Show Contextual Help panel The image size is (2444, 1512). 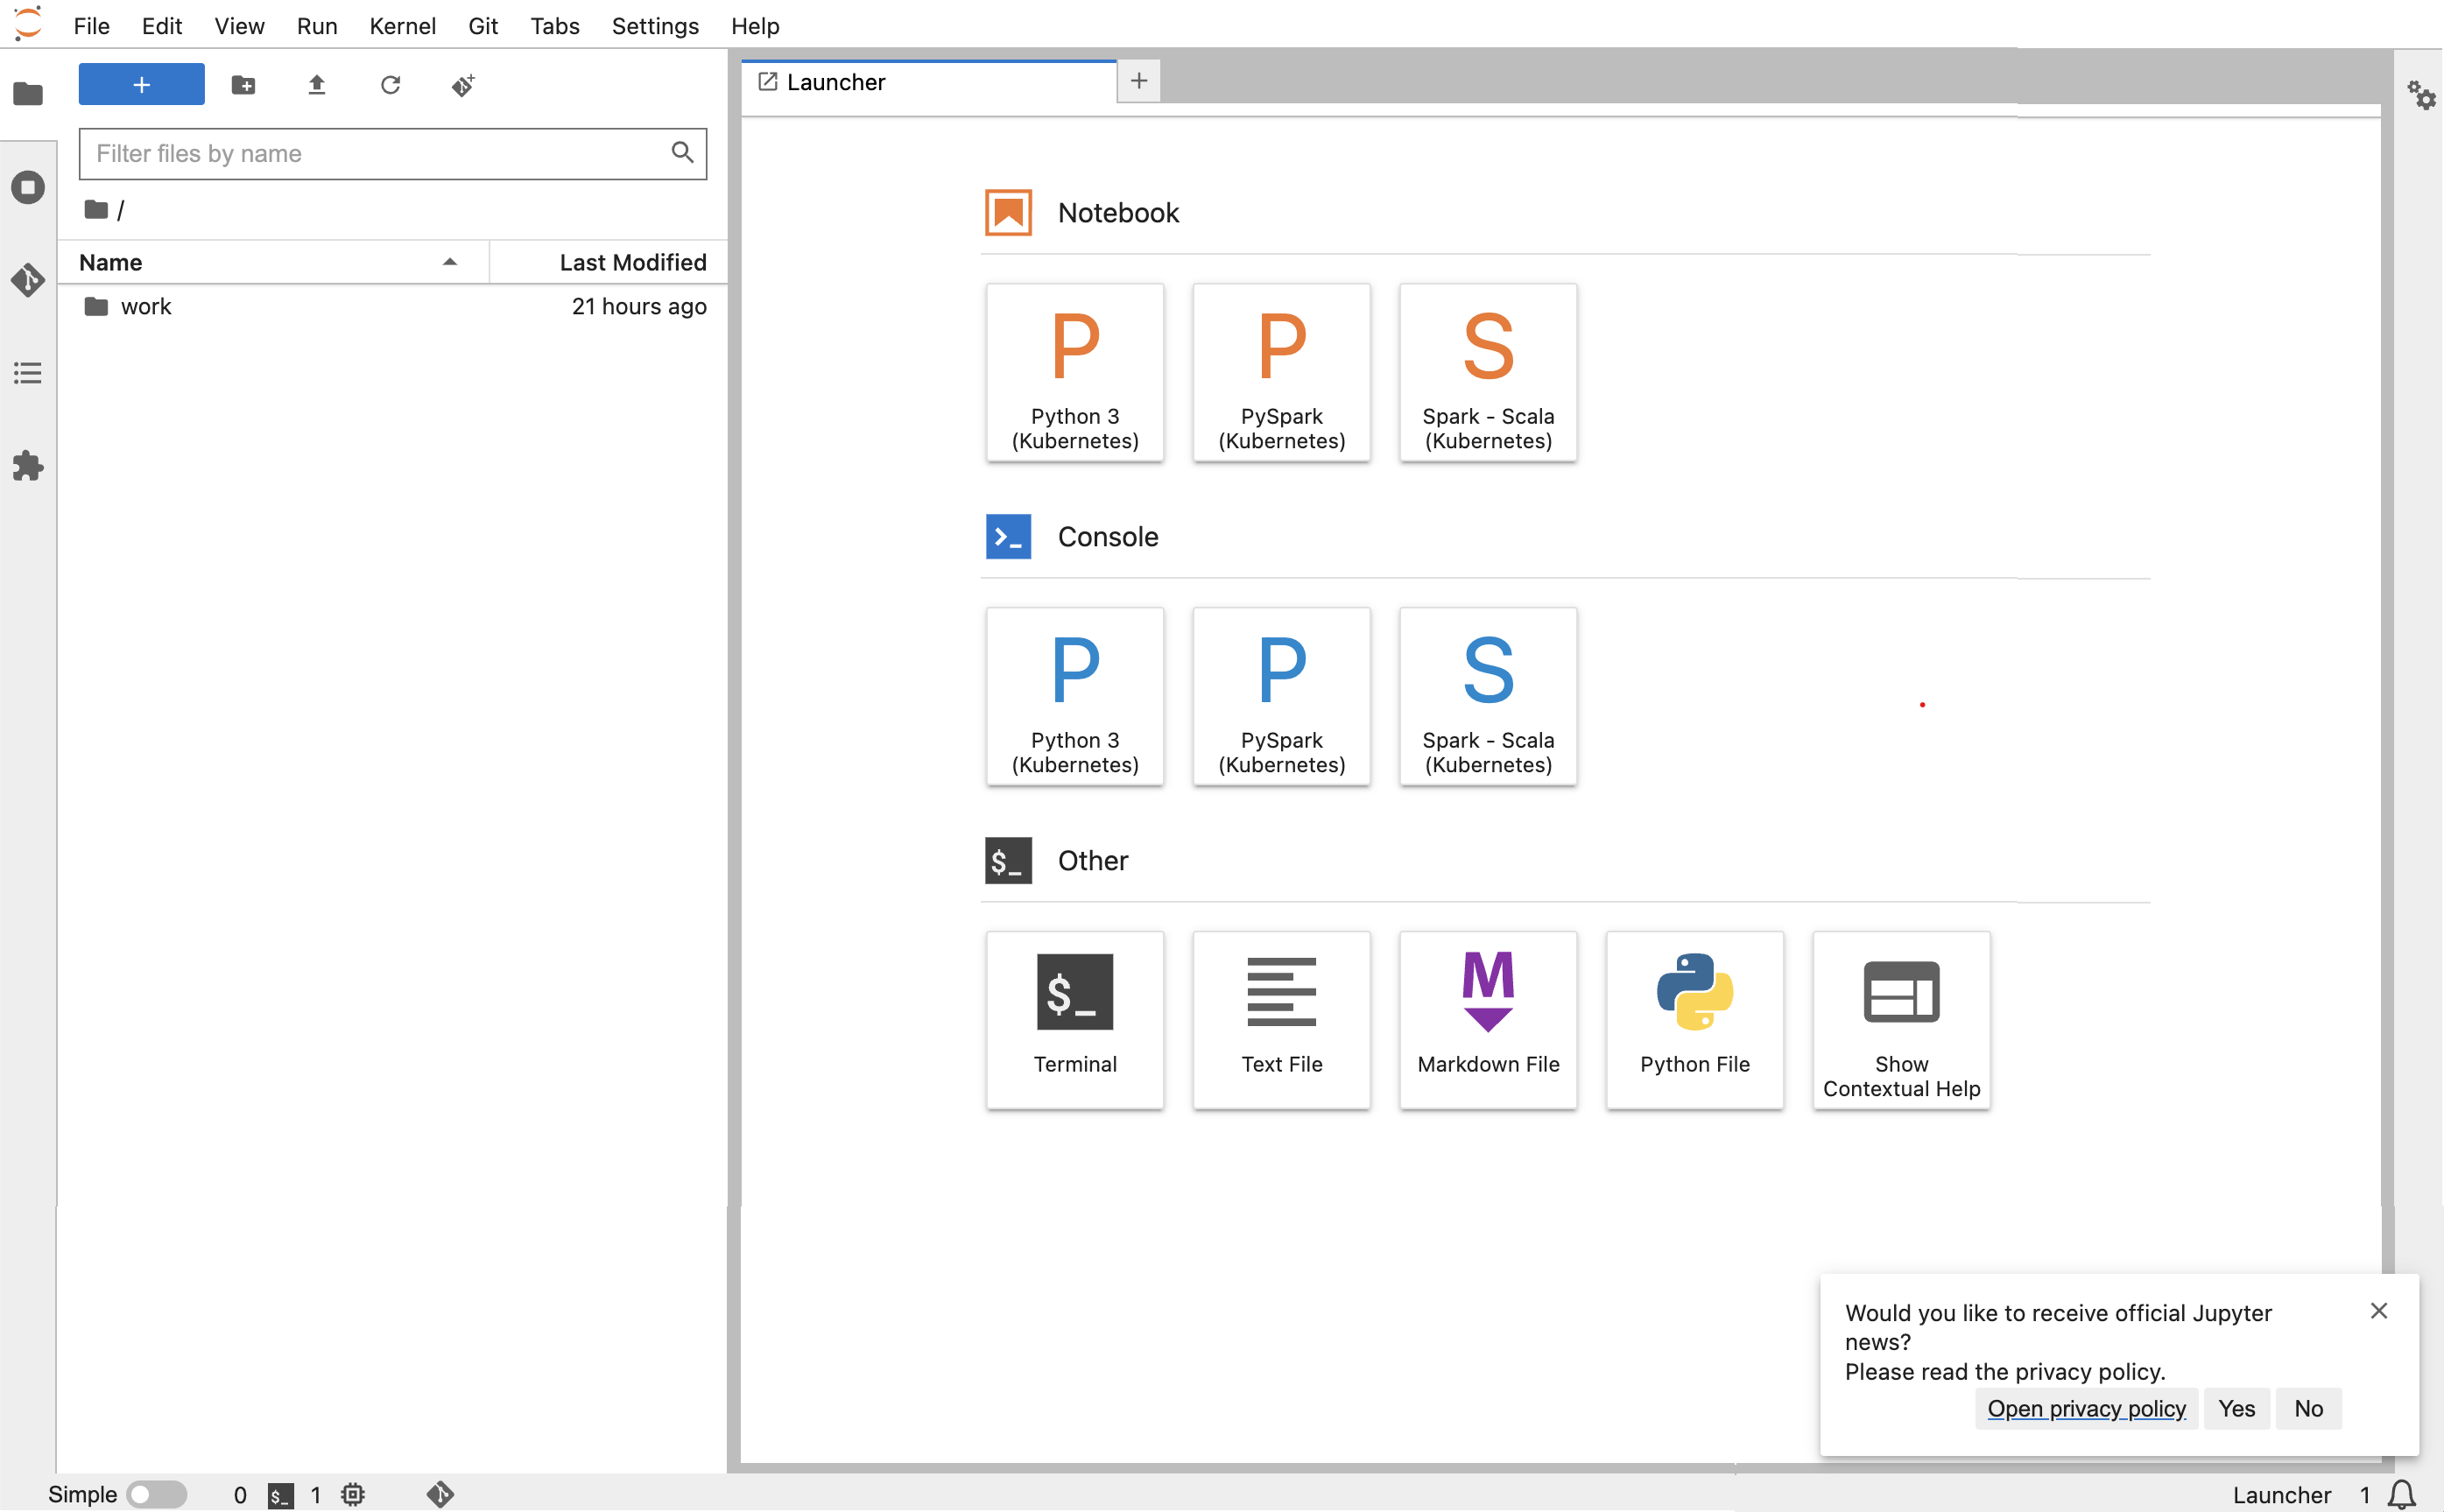(x=1901, y=1020)
